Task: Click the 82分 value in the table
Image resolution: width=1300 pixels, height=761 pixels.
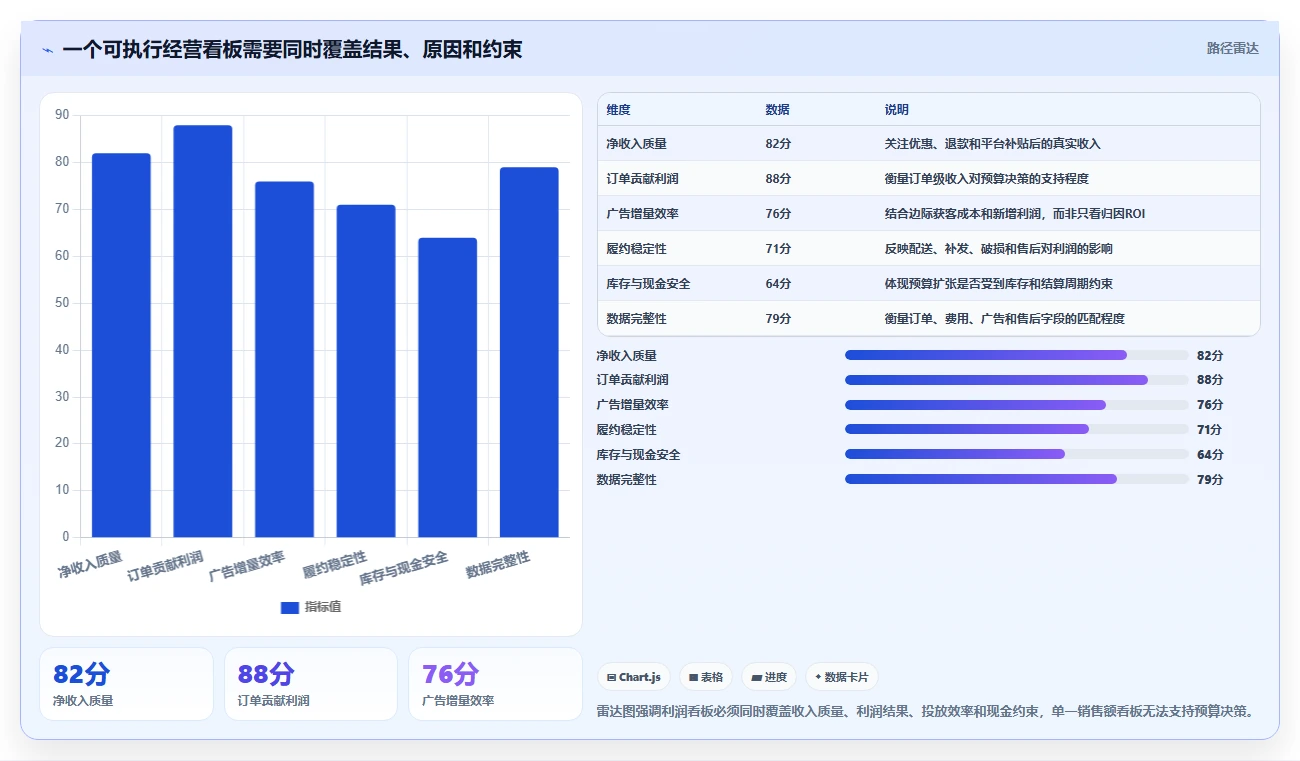Action: coord(778,144)
